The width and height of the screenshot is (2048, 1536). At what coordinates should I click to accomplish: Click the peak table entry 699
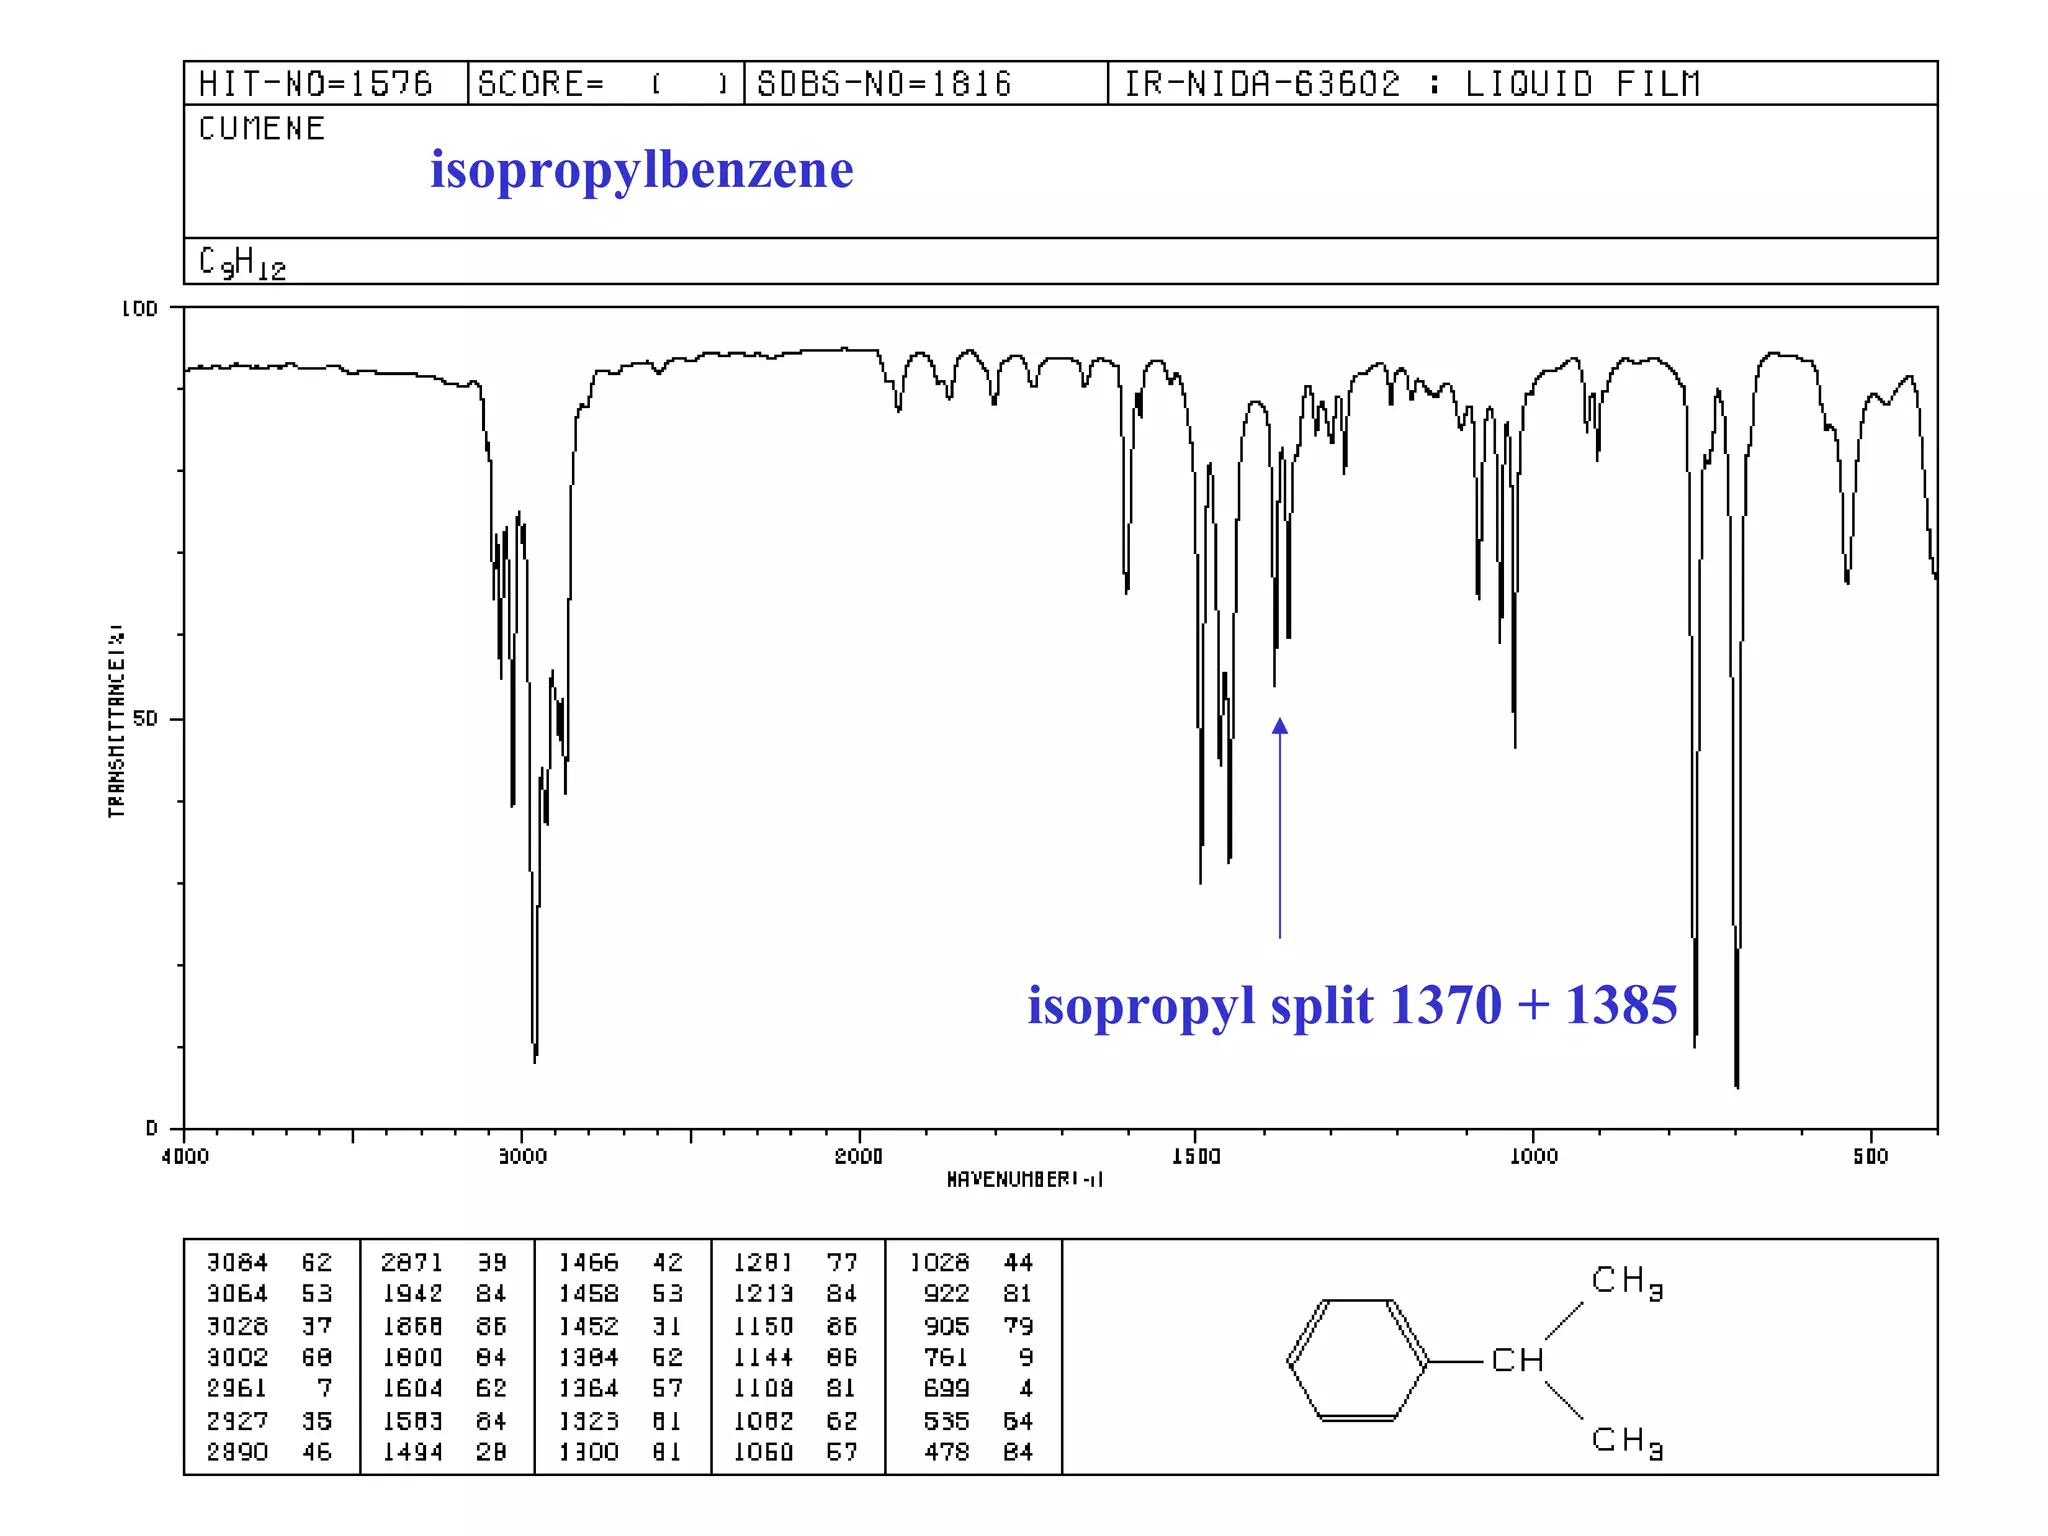click(946, 1389)
